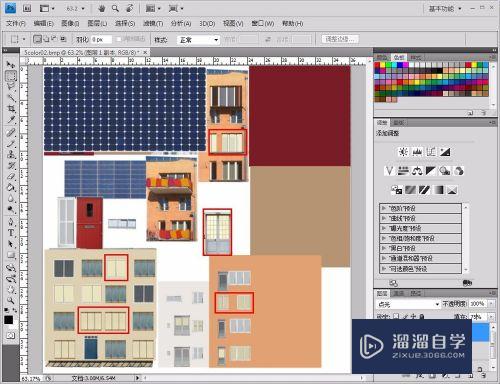Click the Hand tool in application bar
This screenshot has height=384, width=500.
click(x=102, y=8)
